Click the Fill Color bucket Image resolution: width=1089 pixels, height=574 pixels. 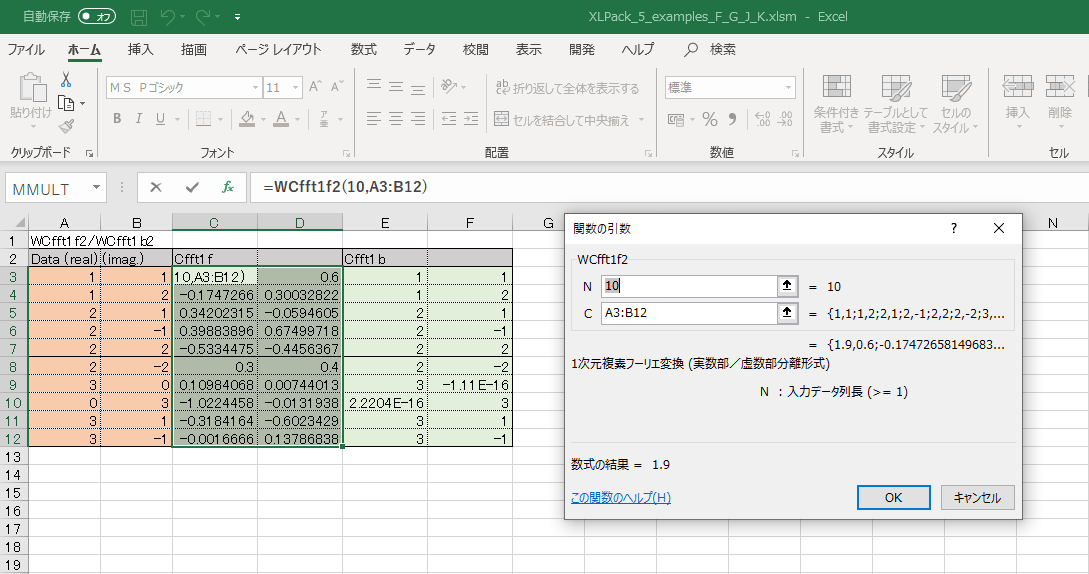coord(247,119)
